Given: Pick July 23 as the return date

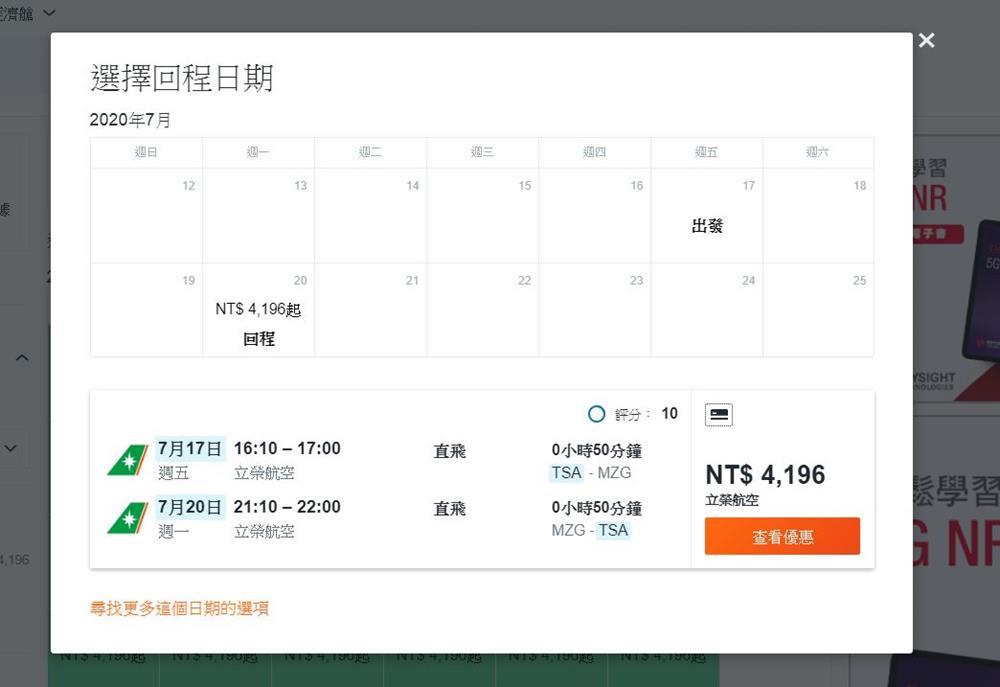Looking at the screenshot, I should 594,310.
